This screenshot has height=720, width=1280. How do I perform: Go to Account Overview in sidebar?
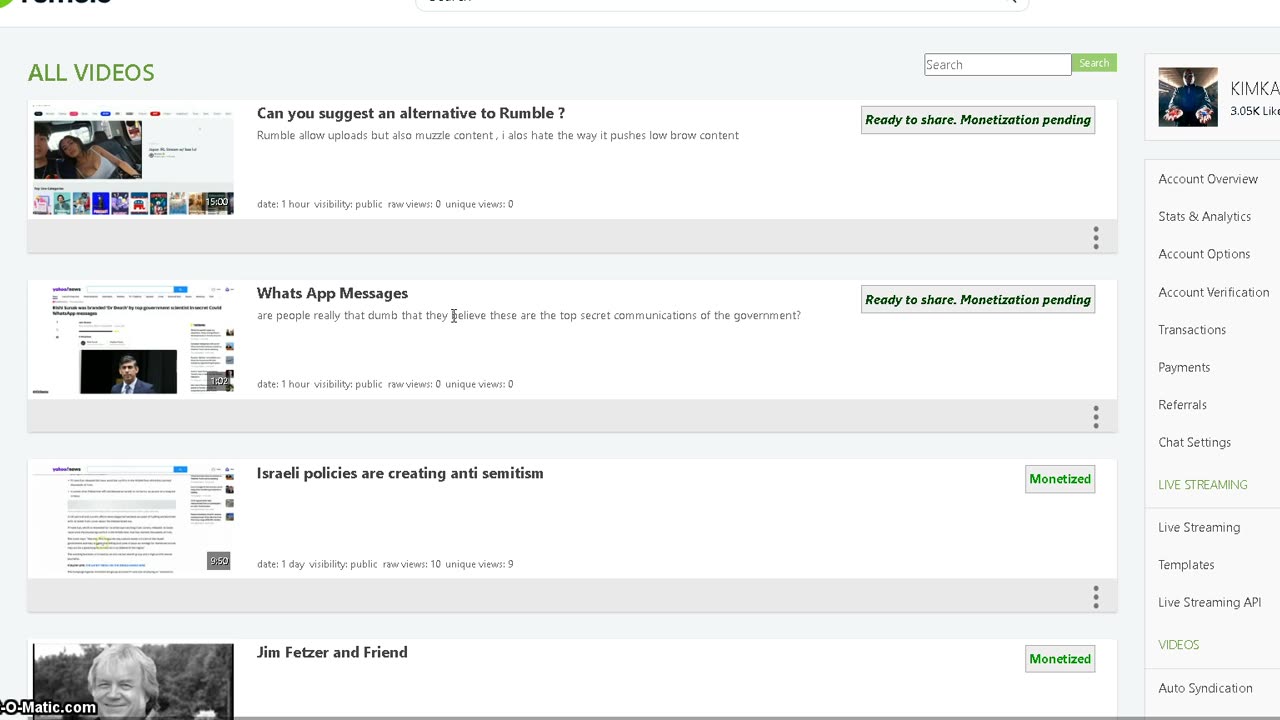pos(1208,179)
